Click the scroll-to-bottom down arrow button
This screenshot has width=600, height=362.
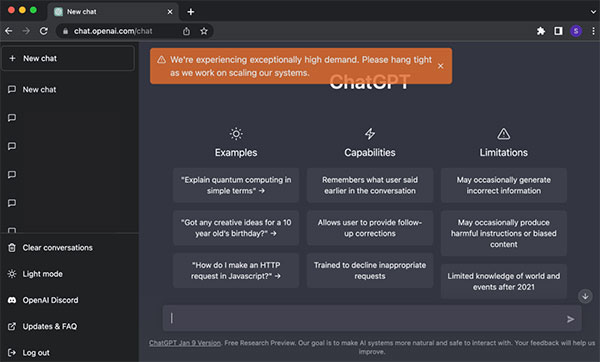[585, 296]
